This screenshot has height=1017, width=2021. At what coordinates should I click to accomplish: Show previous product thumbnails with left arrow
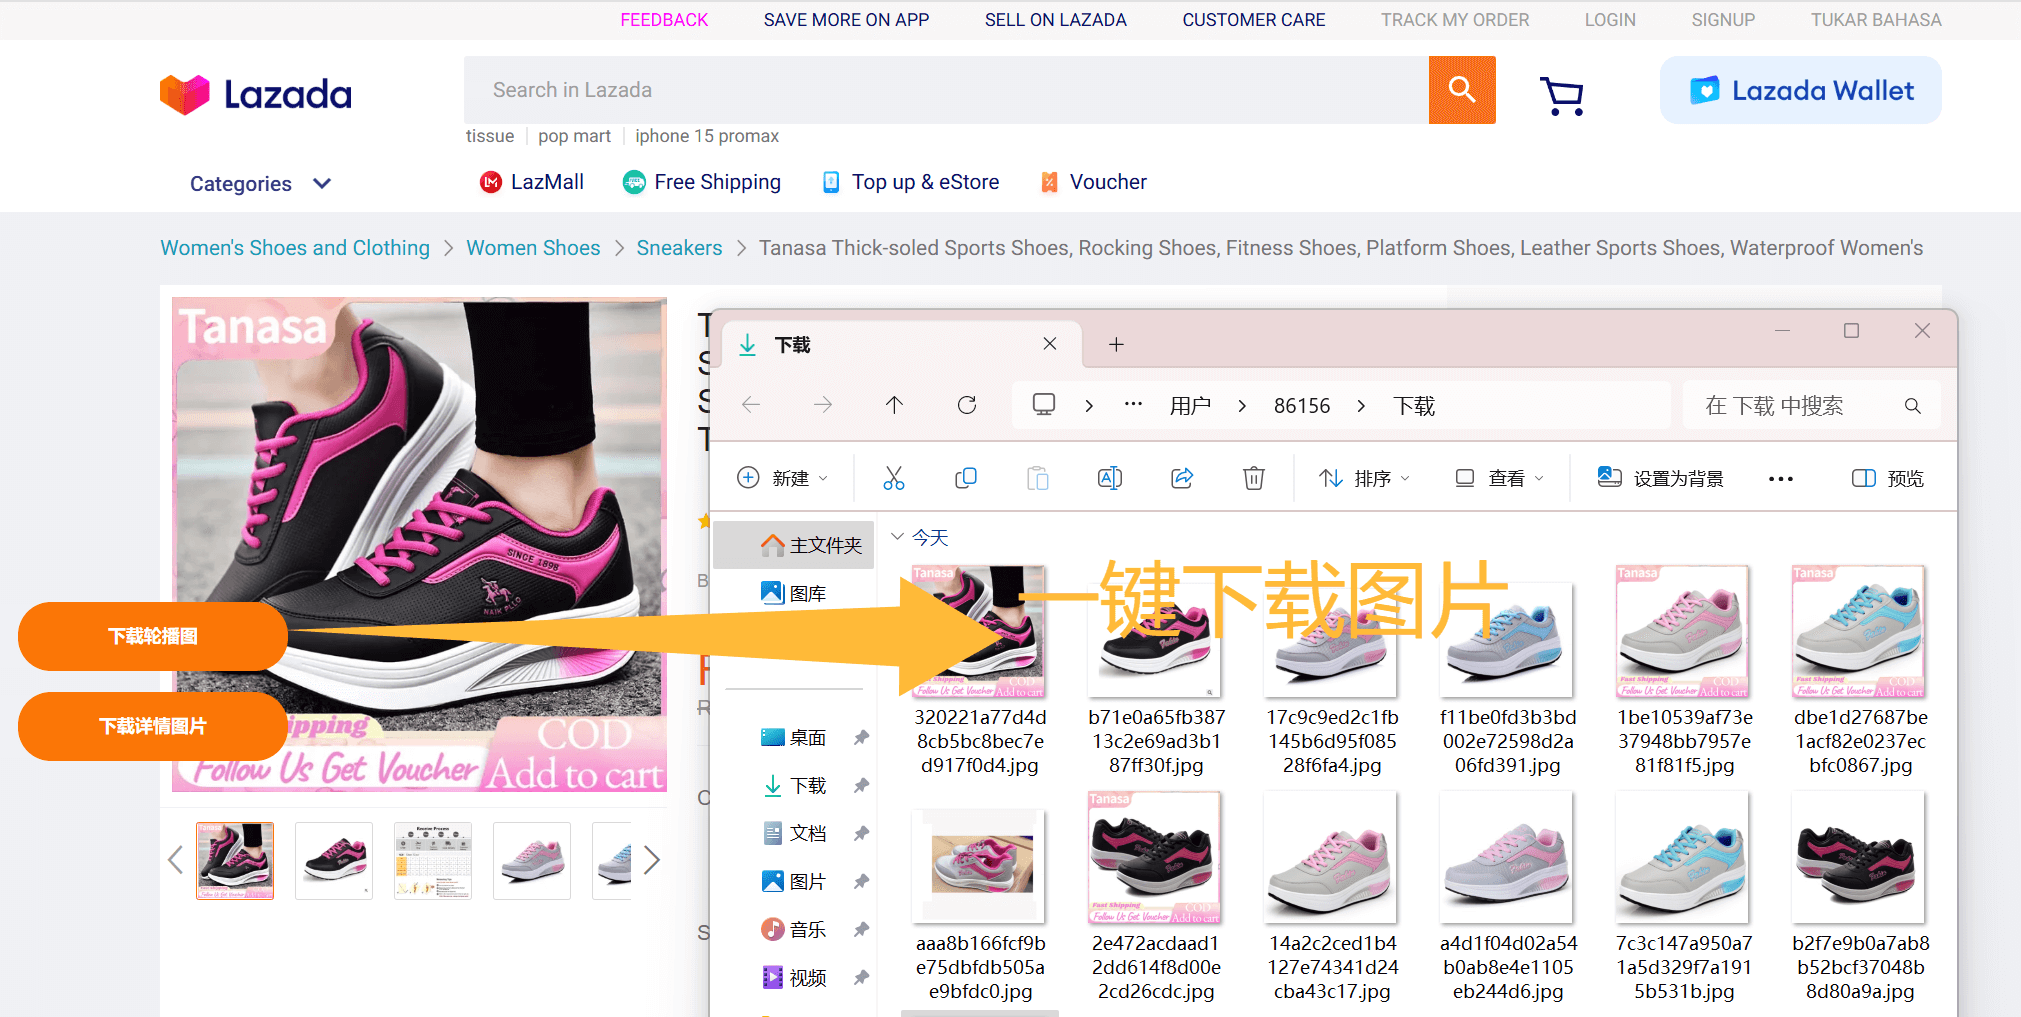coord(176,860)
